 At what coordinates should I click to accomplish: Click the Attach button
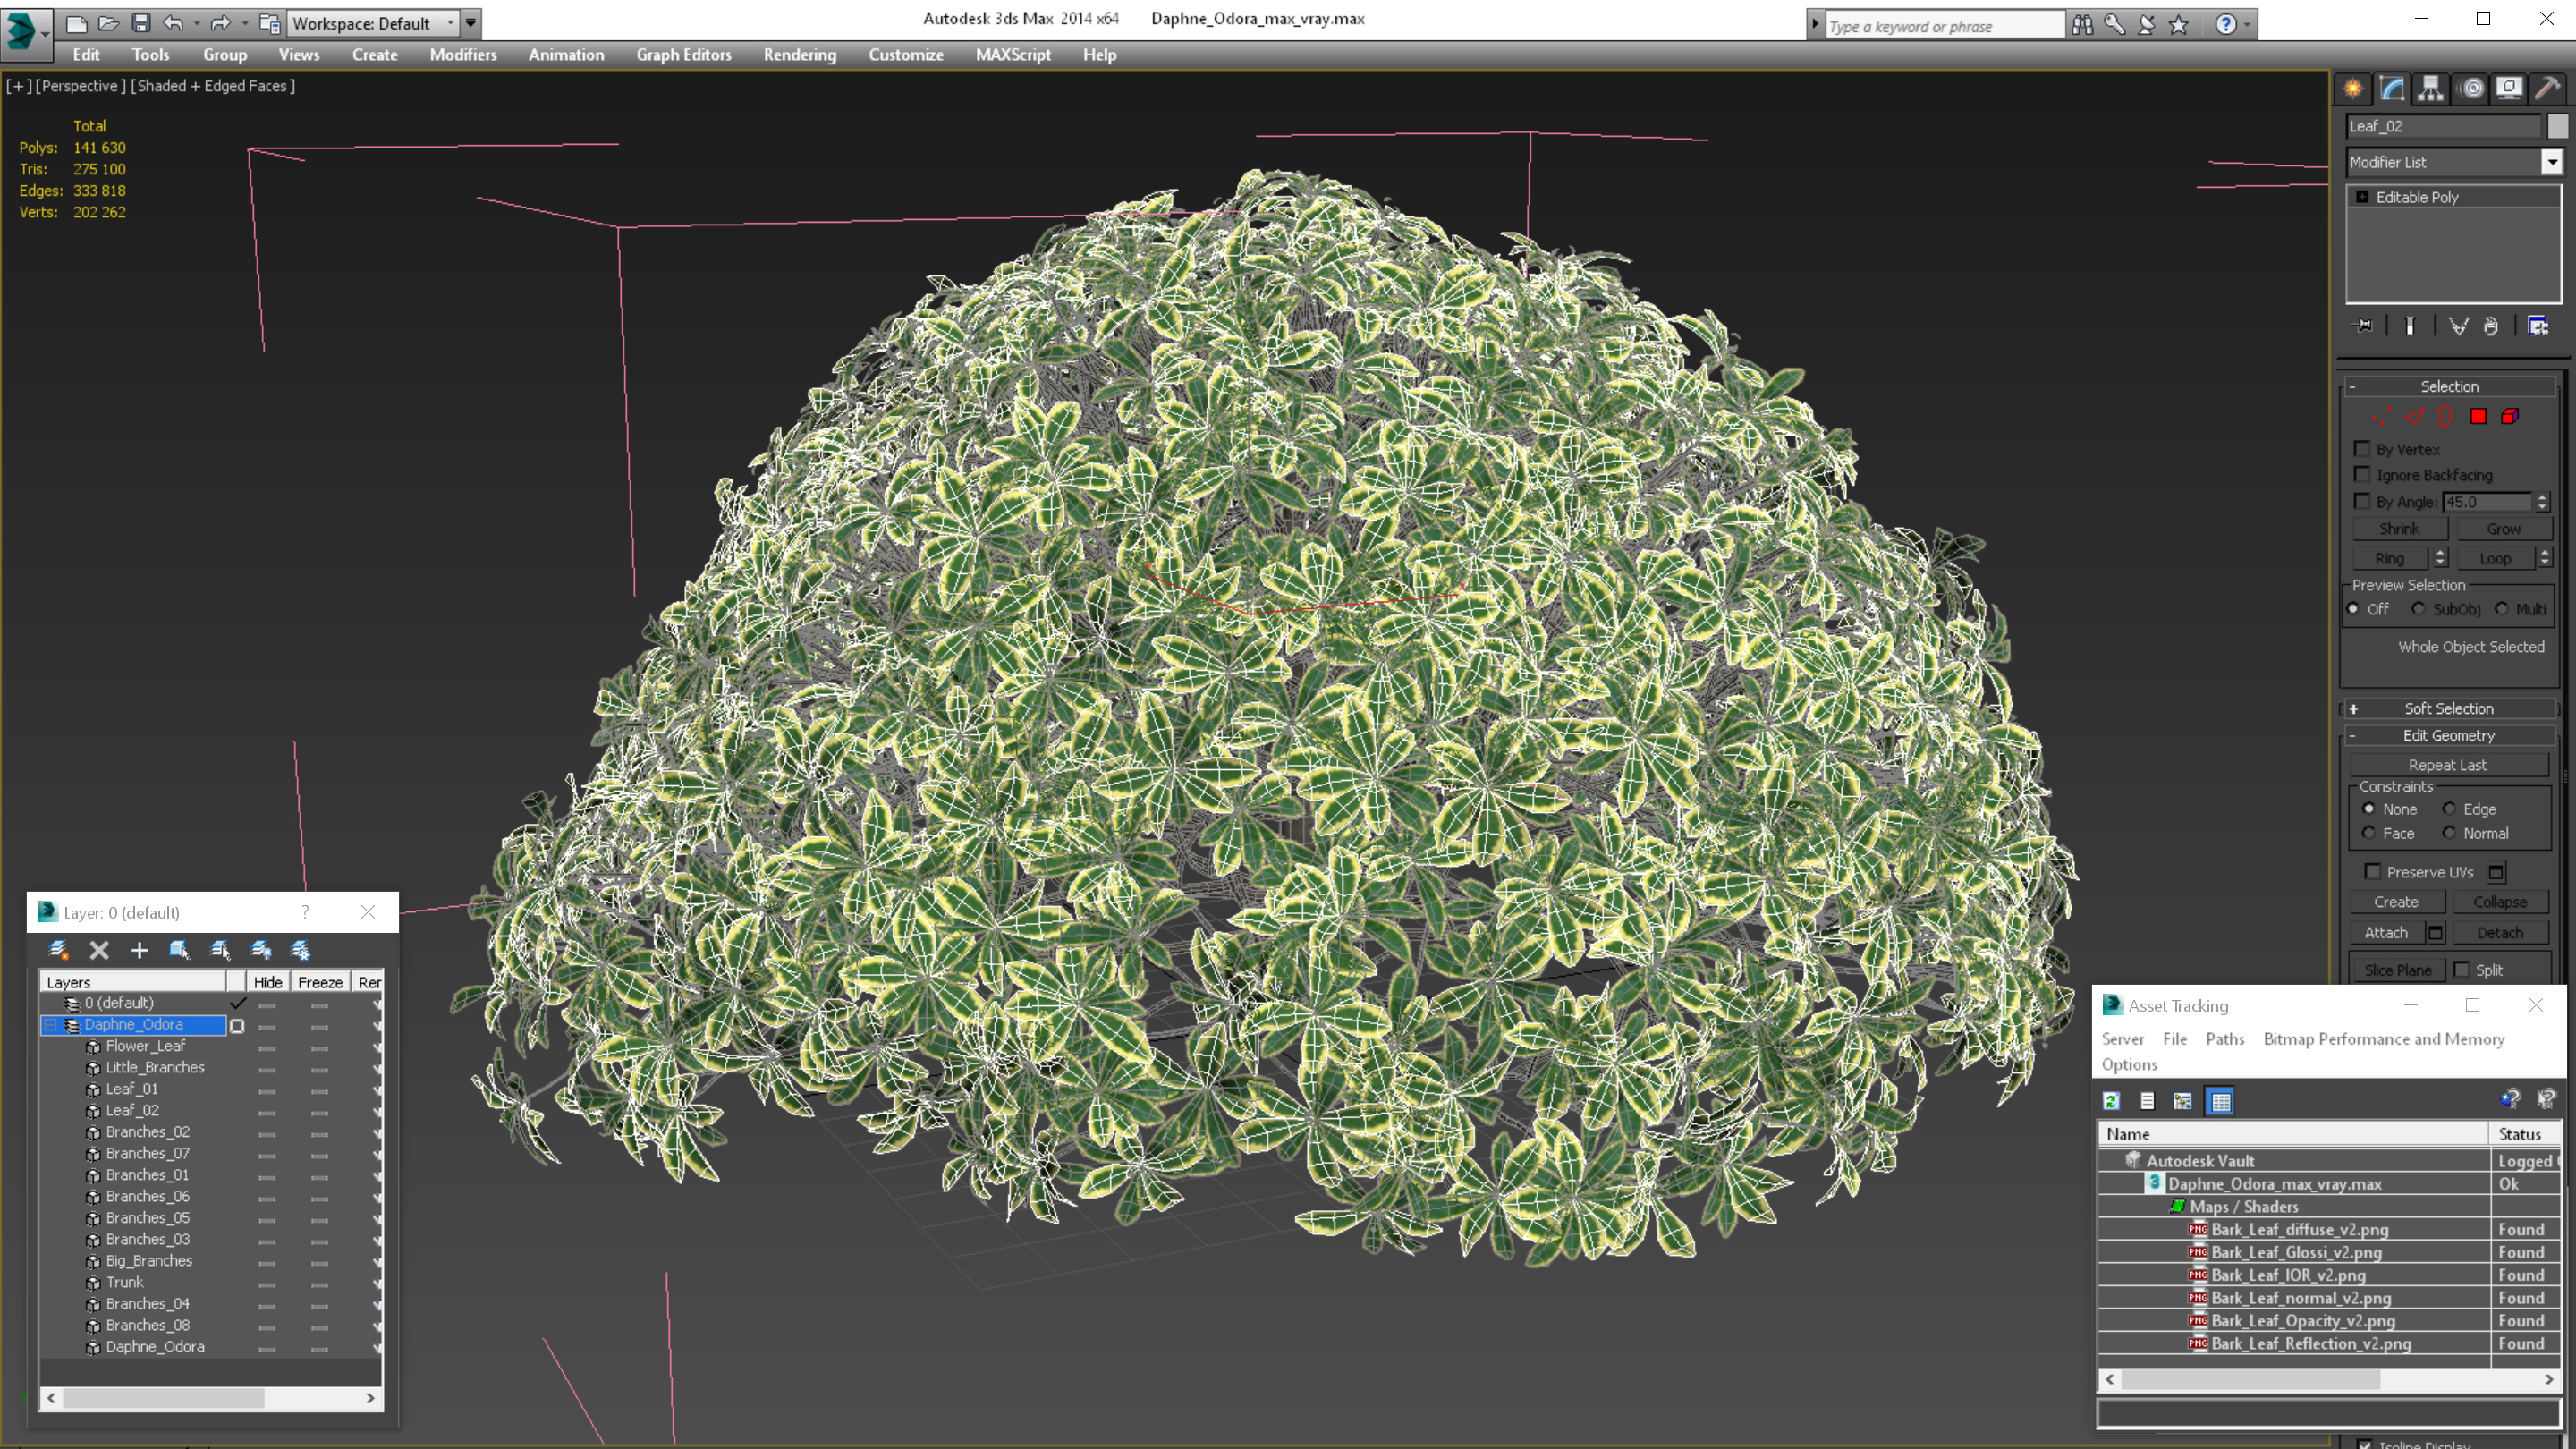[x=2385, y=932]
